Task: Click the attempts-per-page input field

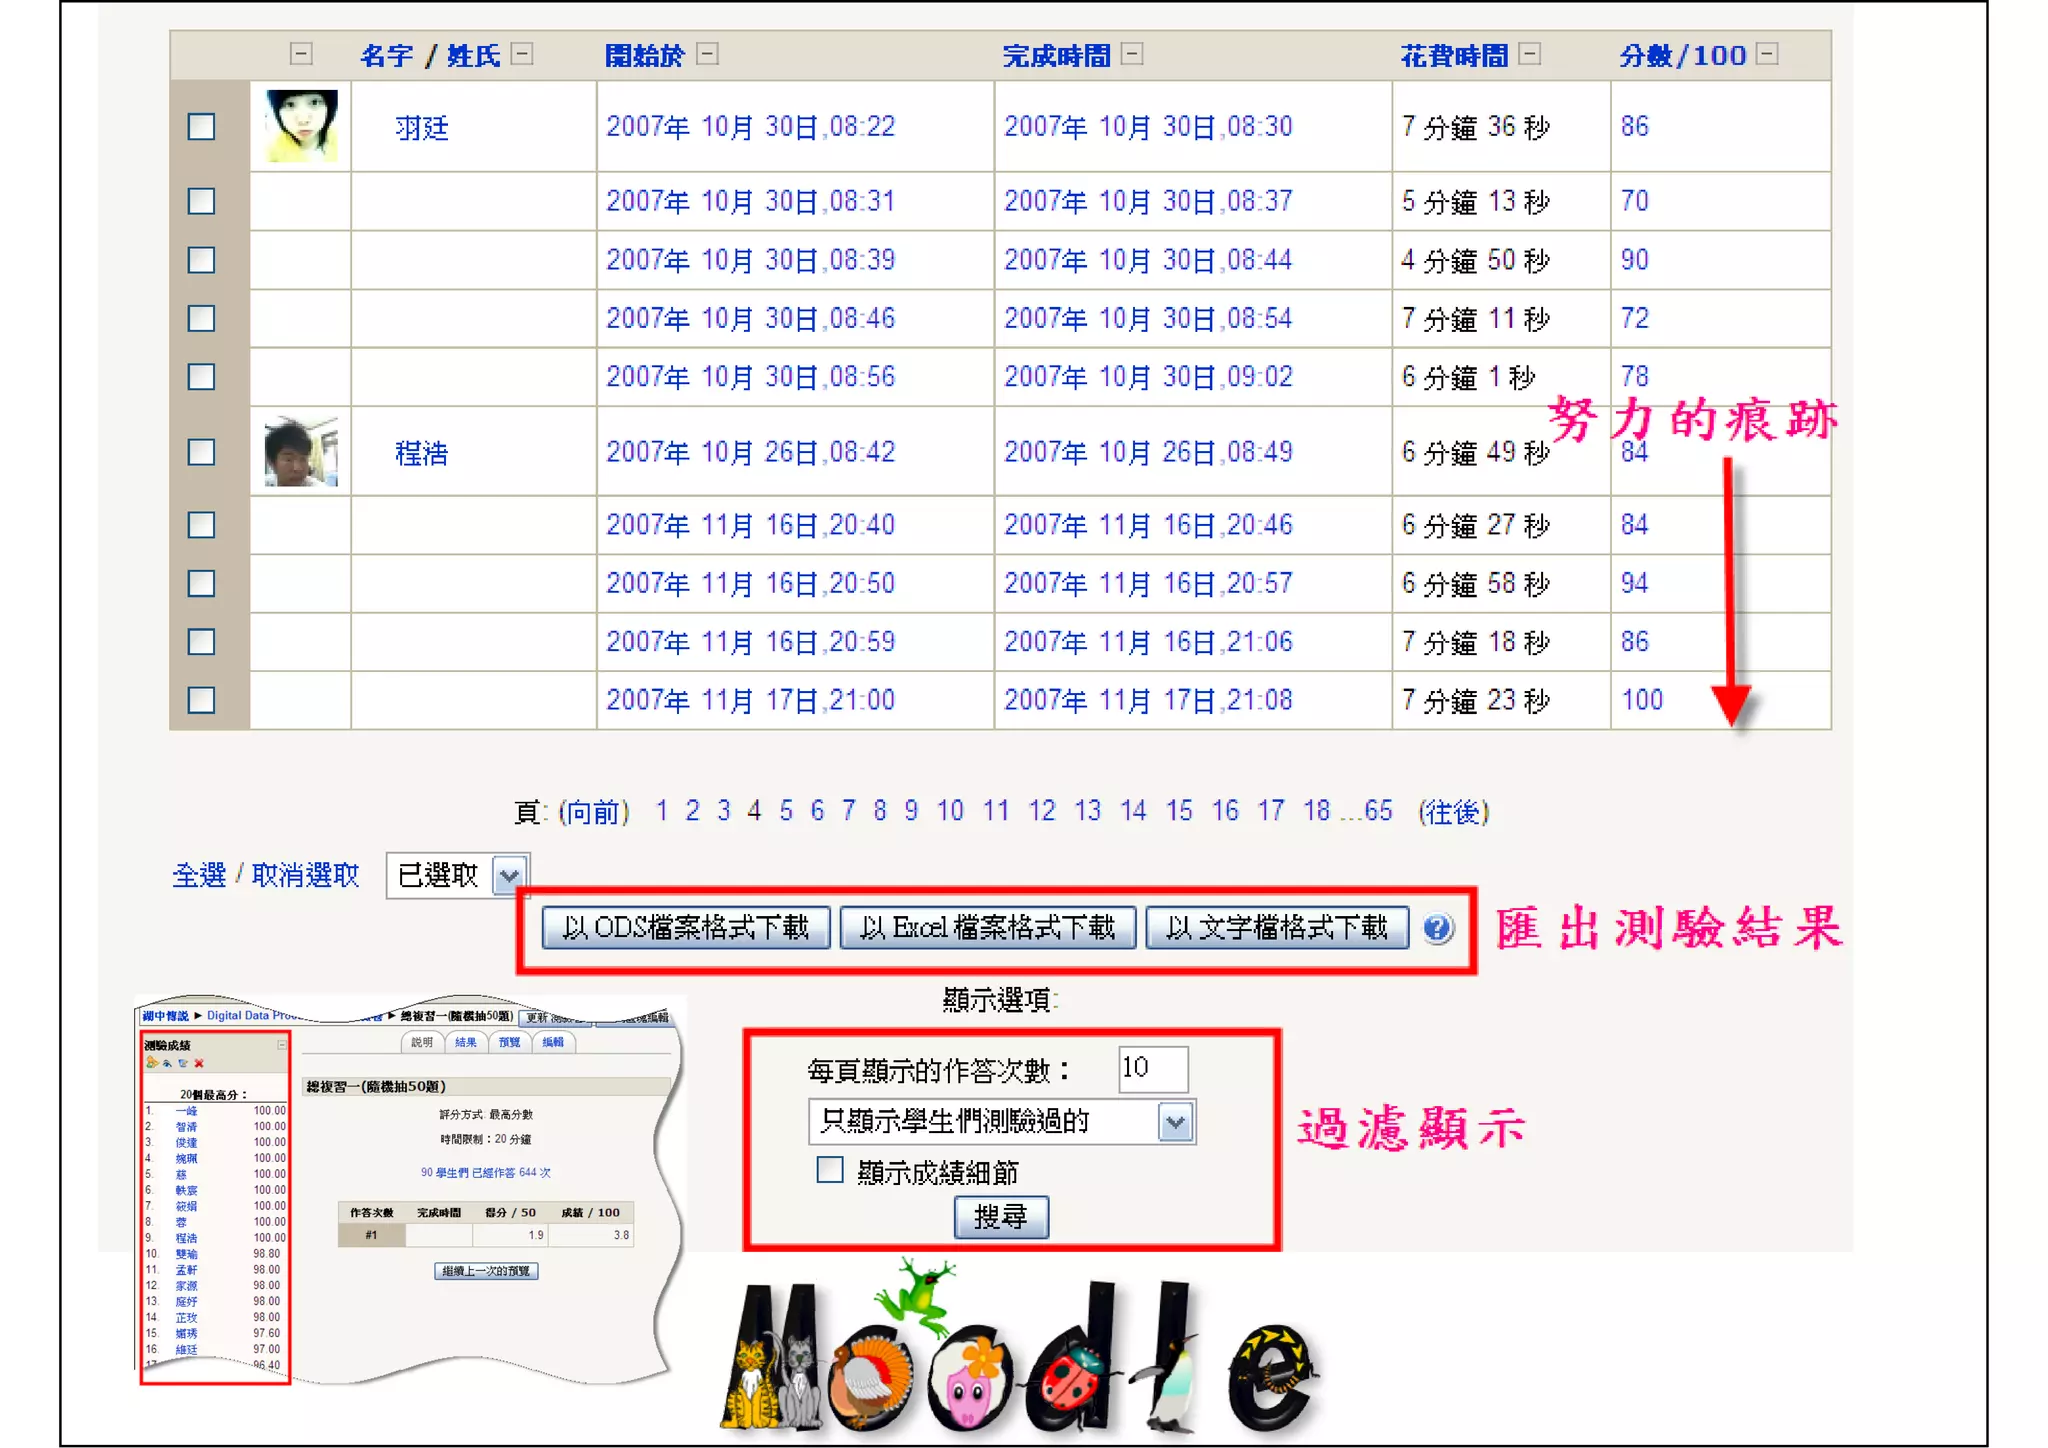Action: coord(1152,1069)
